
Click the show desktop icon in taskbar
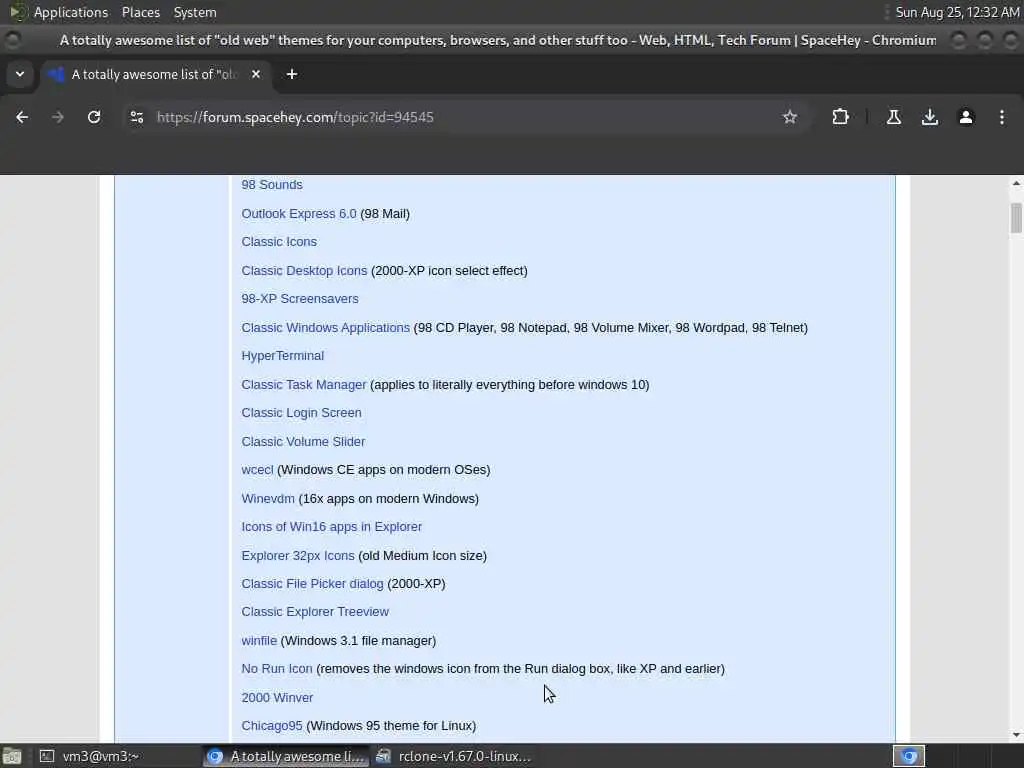click(x=11, y=756)
